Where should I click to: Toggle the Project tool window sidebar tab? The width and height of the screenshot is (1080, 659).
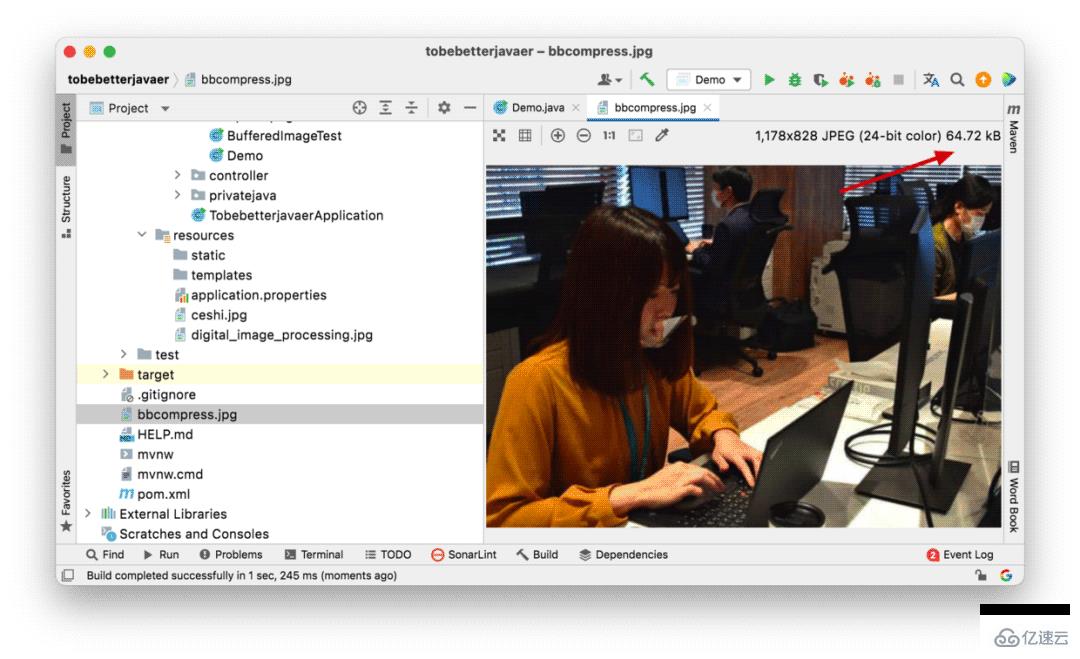point(66,129)
